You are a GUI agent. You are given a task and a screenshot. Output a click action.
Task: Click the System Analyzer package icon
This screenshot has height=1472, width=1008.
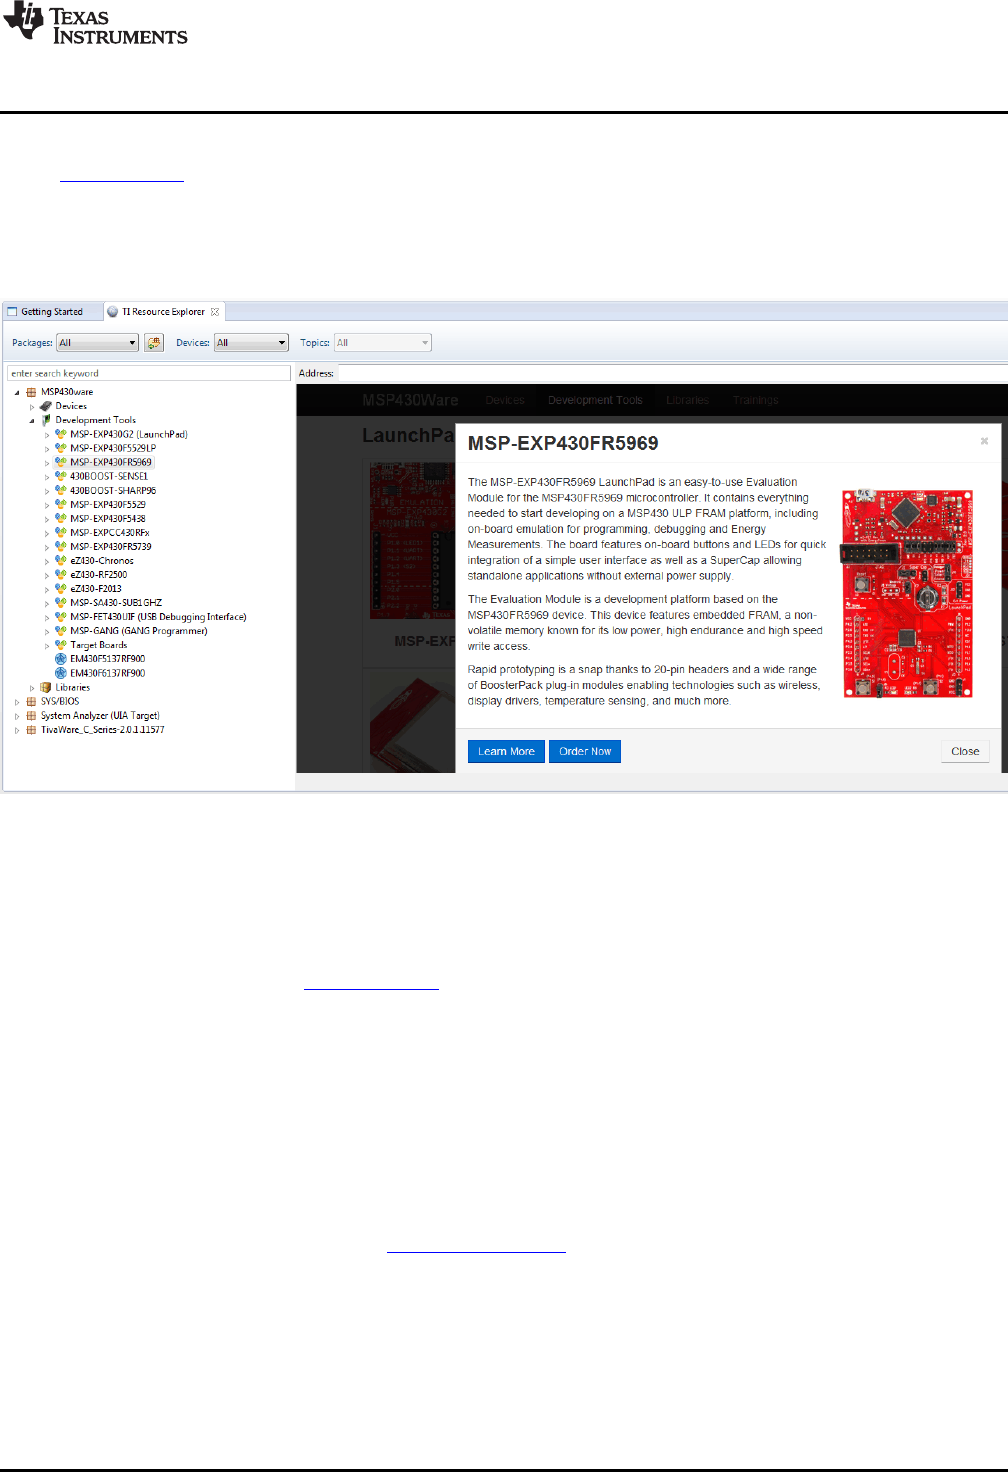(x=31, y=715)
